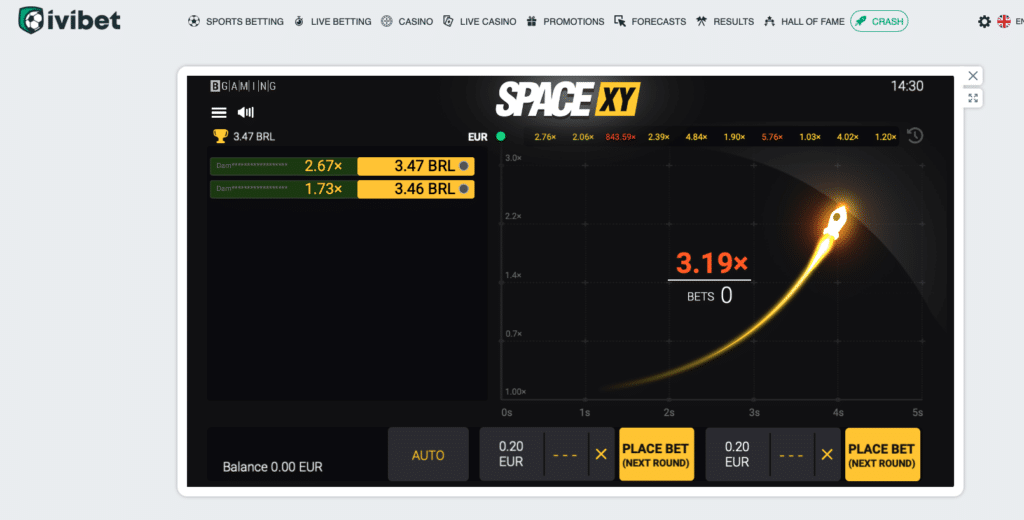Click history result 4.02×

click(x=848, y=137)
